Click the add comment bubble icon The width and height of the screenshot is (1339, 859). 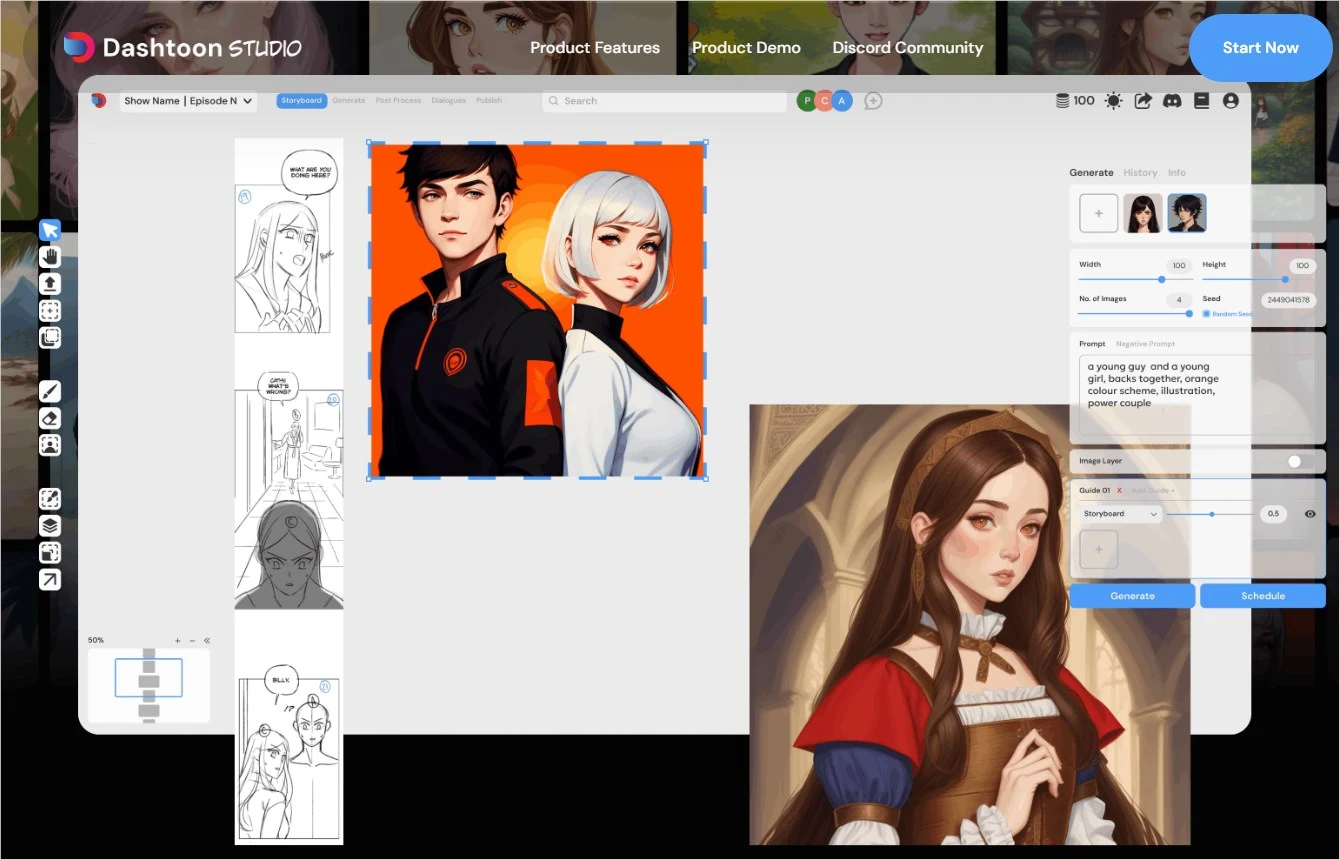873,101
